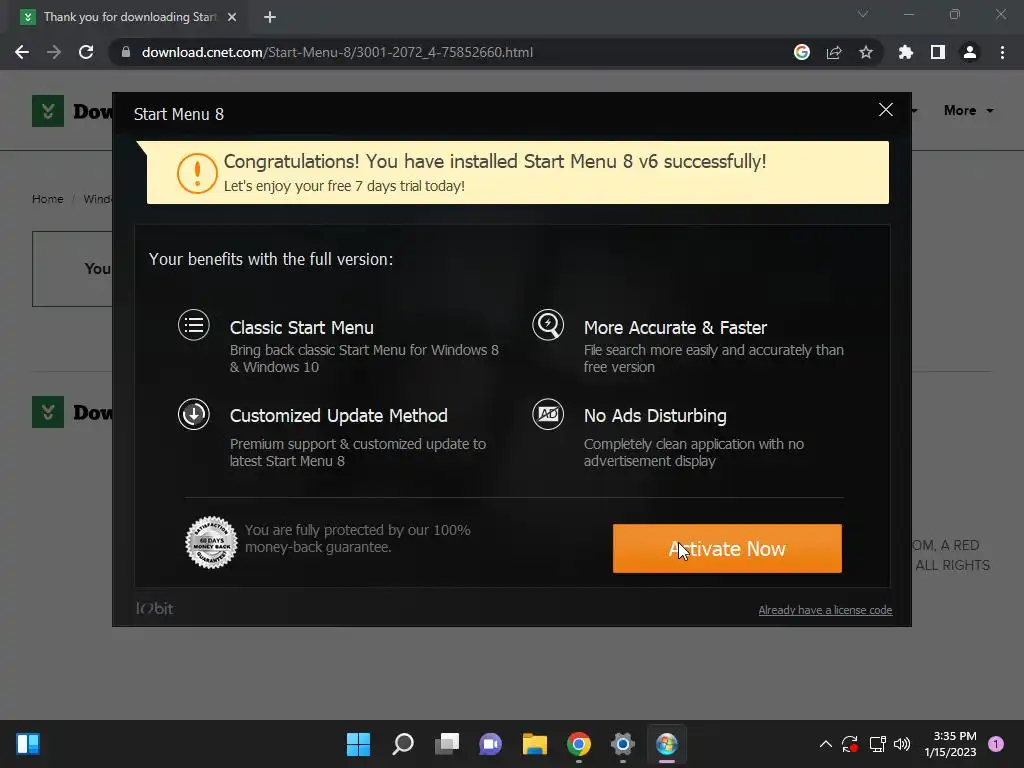This screenshot has height=768, width=1024.
Task: Go back in Chrome browser
Action: point(22,52)
